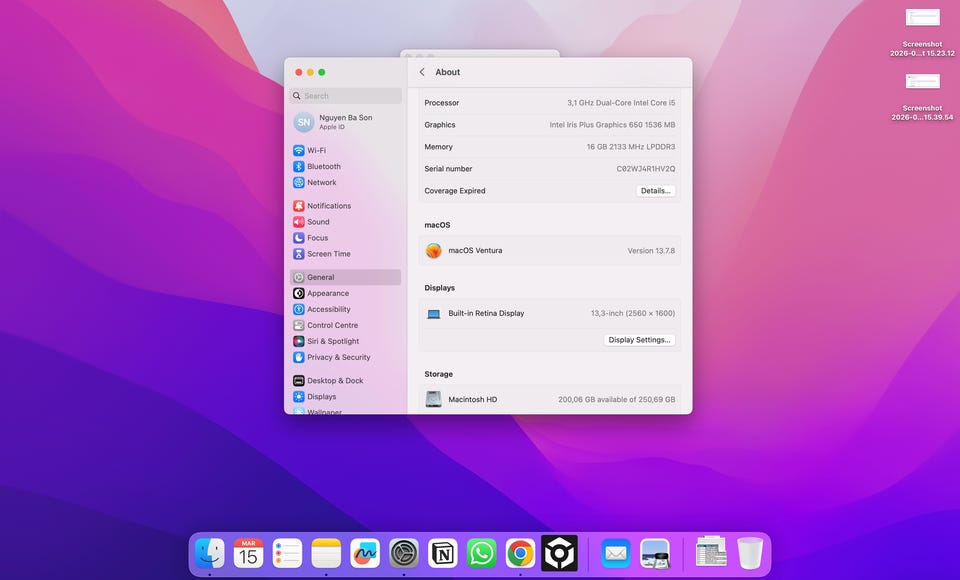Select Sound in settings sidebar

pyautogui.click(x=318, y=222)
